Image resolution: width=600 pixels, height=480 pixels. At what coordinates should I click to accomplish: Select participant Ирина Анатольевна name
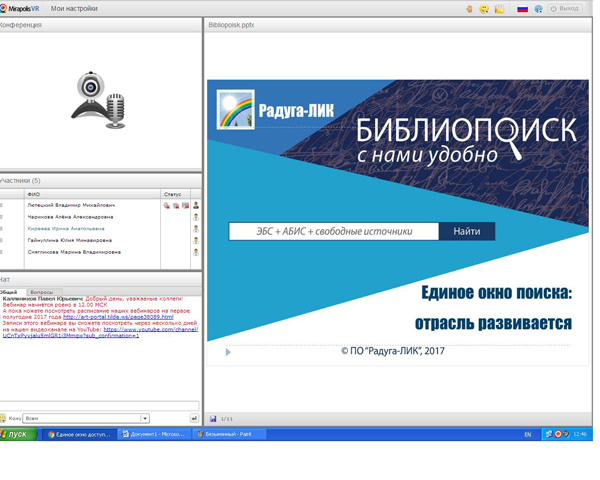click(66, 229)
